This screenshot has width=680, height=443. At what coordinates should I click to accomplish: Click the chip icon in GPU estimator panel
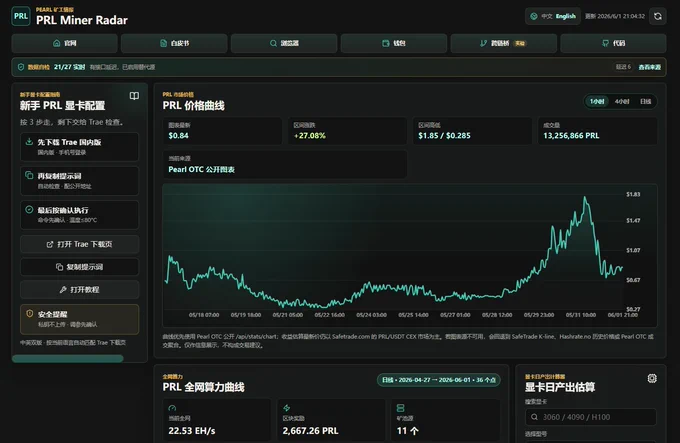[x=652, y=378]
